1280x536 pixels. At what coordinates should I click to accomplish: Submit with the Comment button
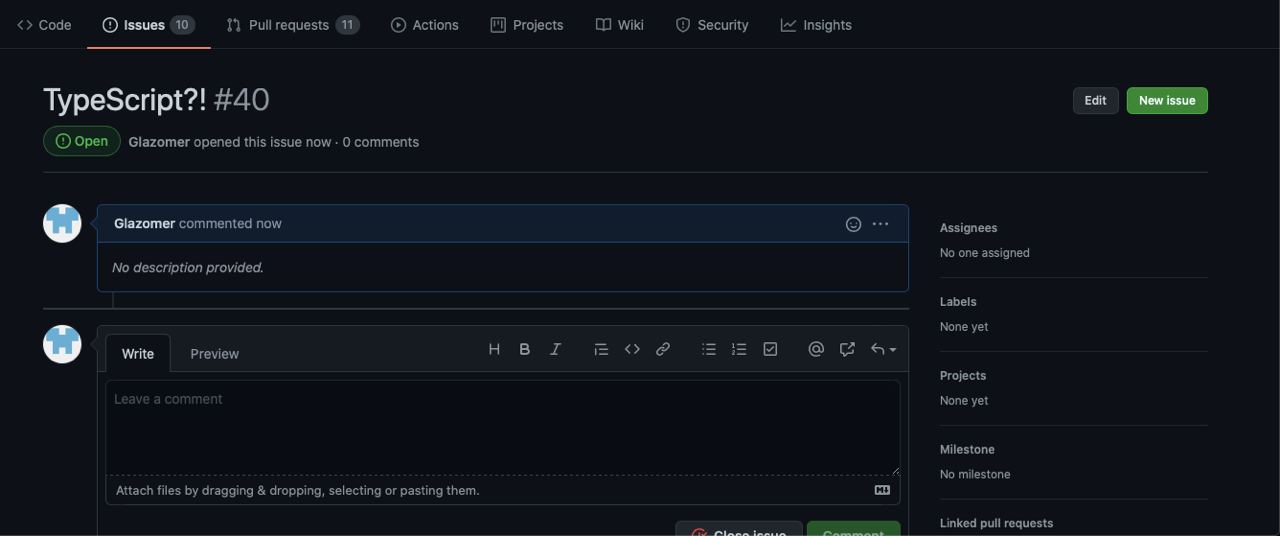853,529
